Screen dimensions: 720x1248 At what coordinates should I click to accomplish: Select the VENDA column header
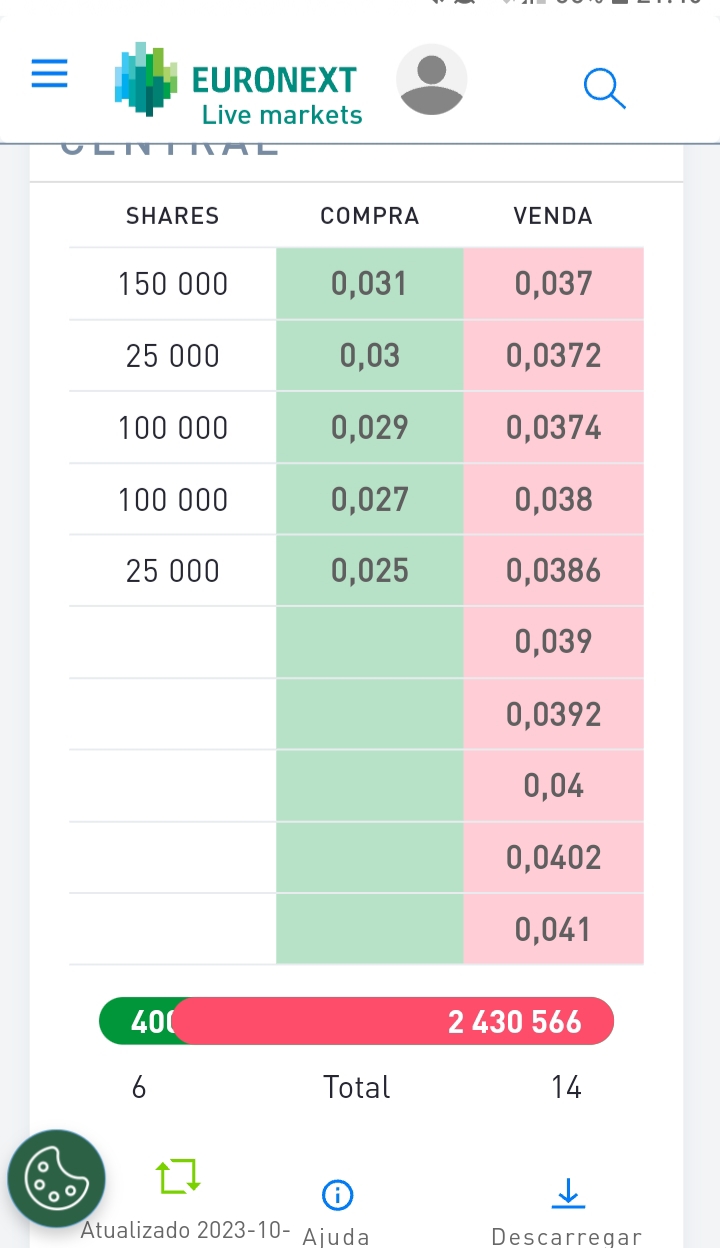point(553,216)
